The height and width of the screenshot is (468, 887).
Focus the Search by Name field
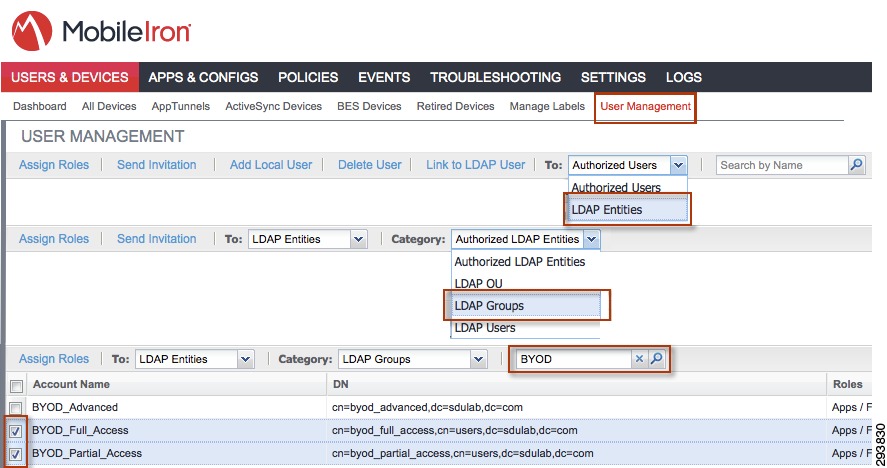tap(783, 165)
